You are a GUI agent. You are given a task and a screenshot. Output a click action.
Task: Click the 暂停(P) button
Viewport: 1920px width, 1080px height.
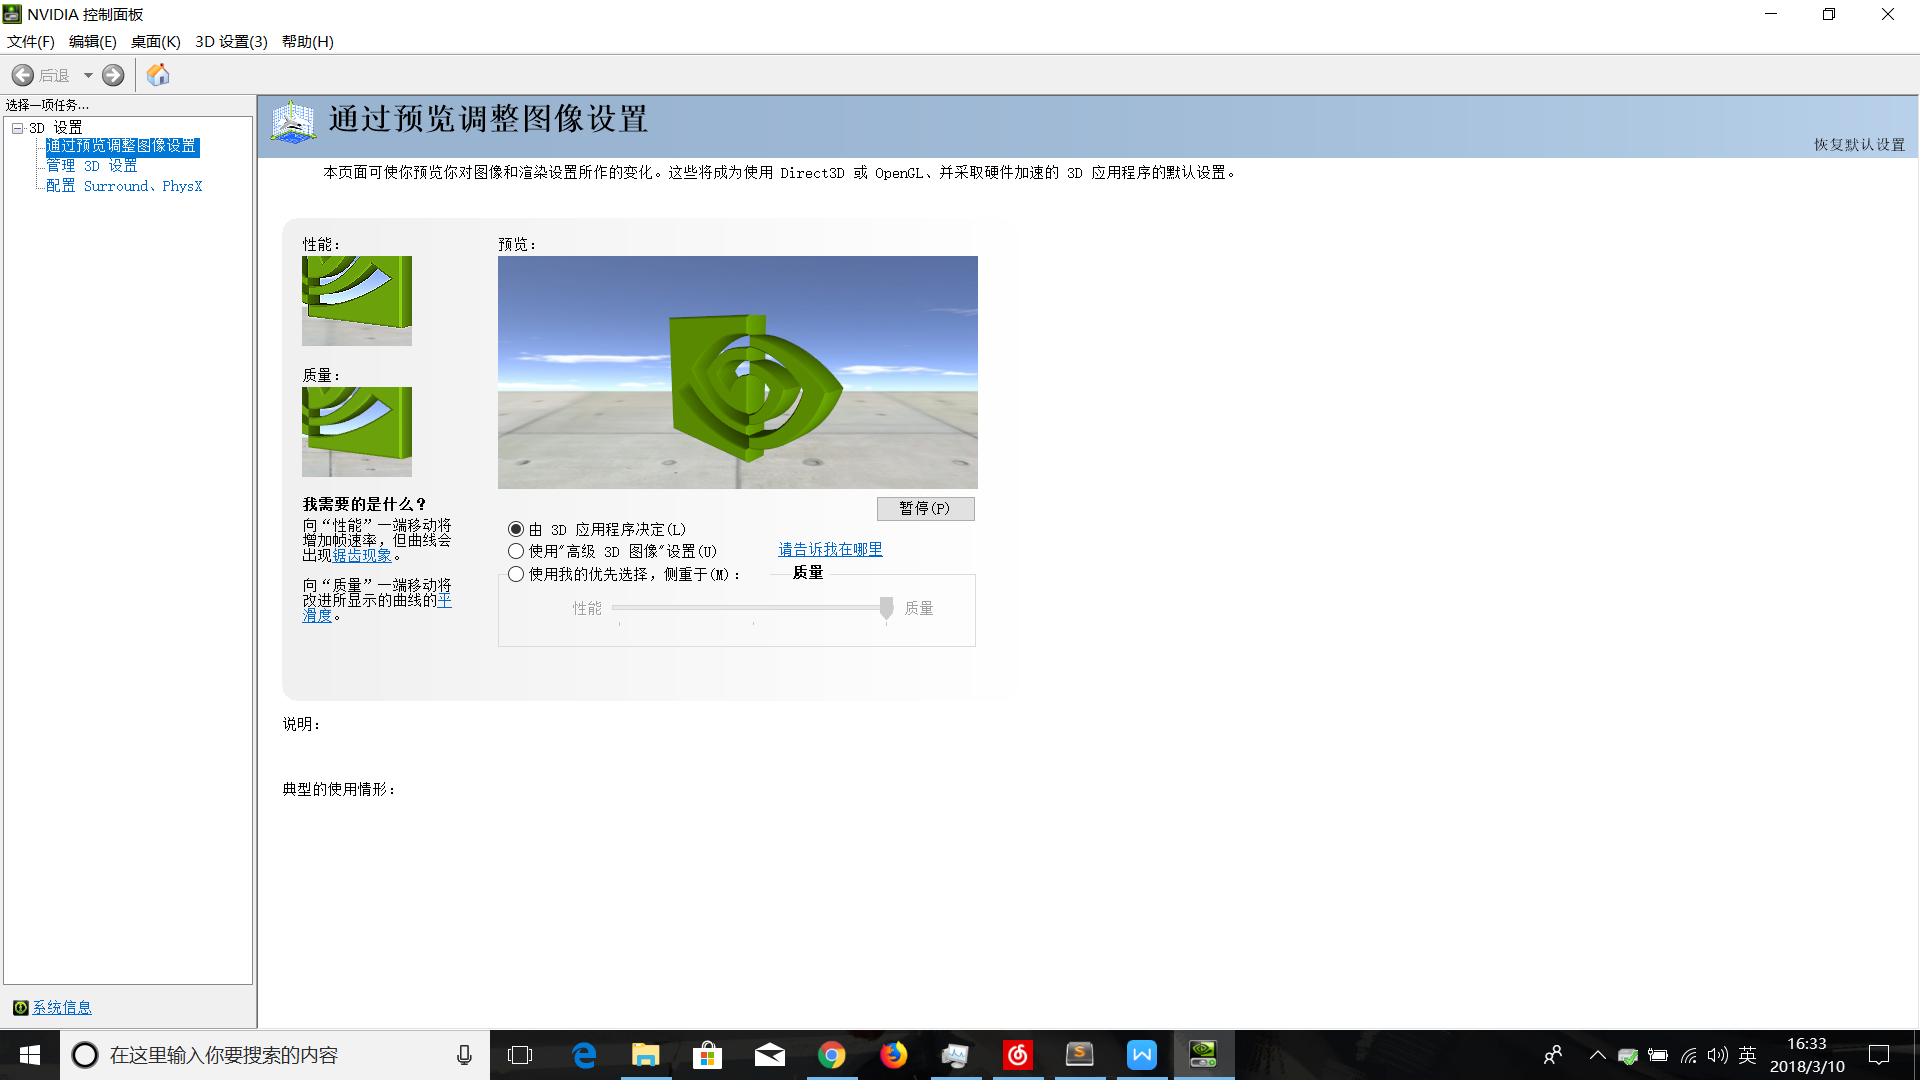(x=925, y=508)
